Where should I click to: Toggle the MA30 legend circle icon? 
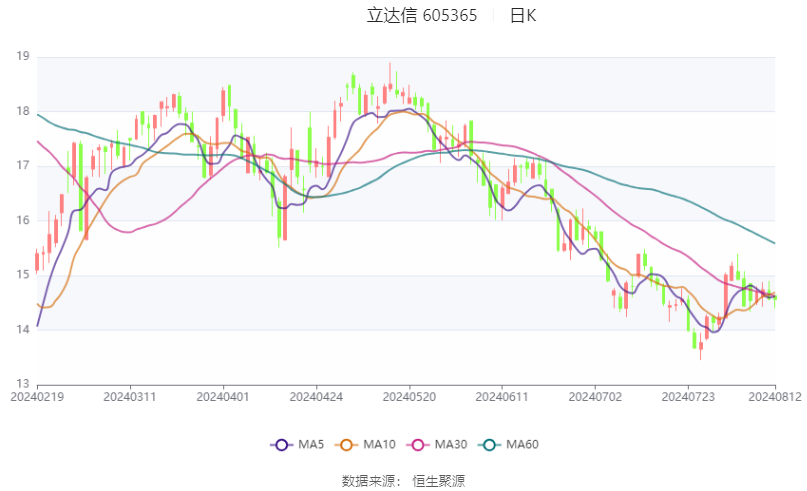tap(418, 445)
